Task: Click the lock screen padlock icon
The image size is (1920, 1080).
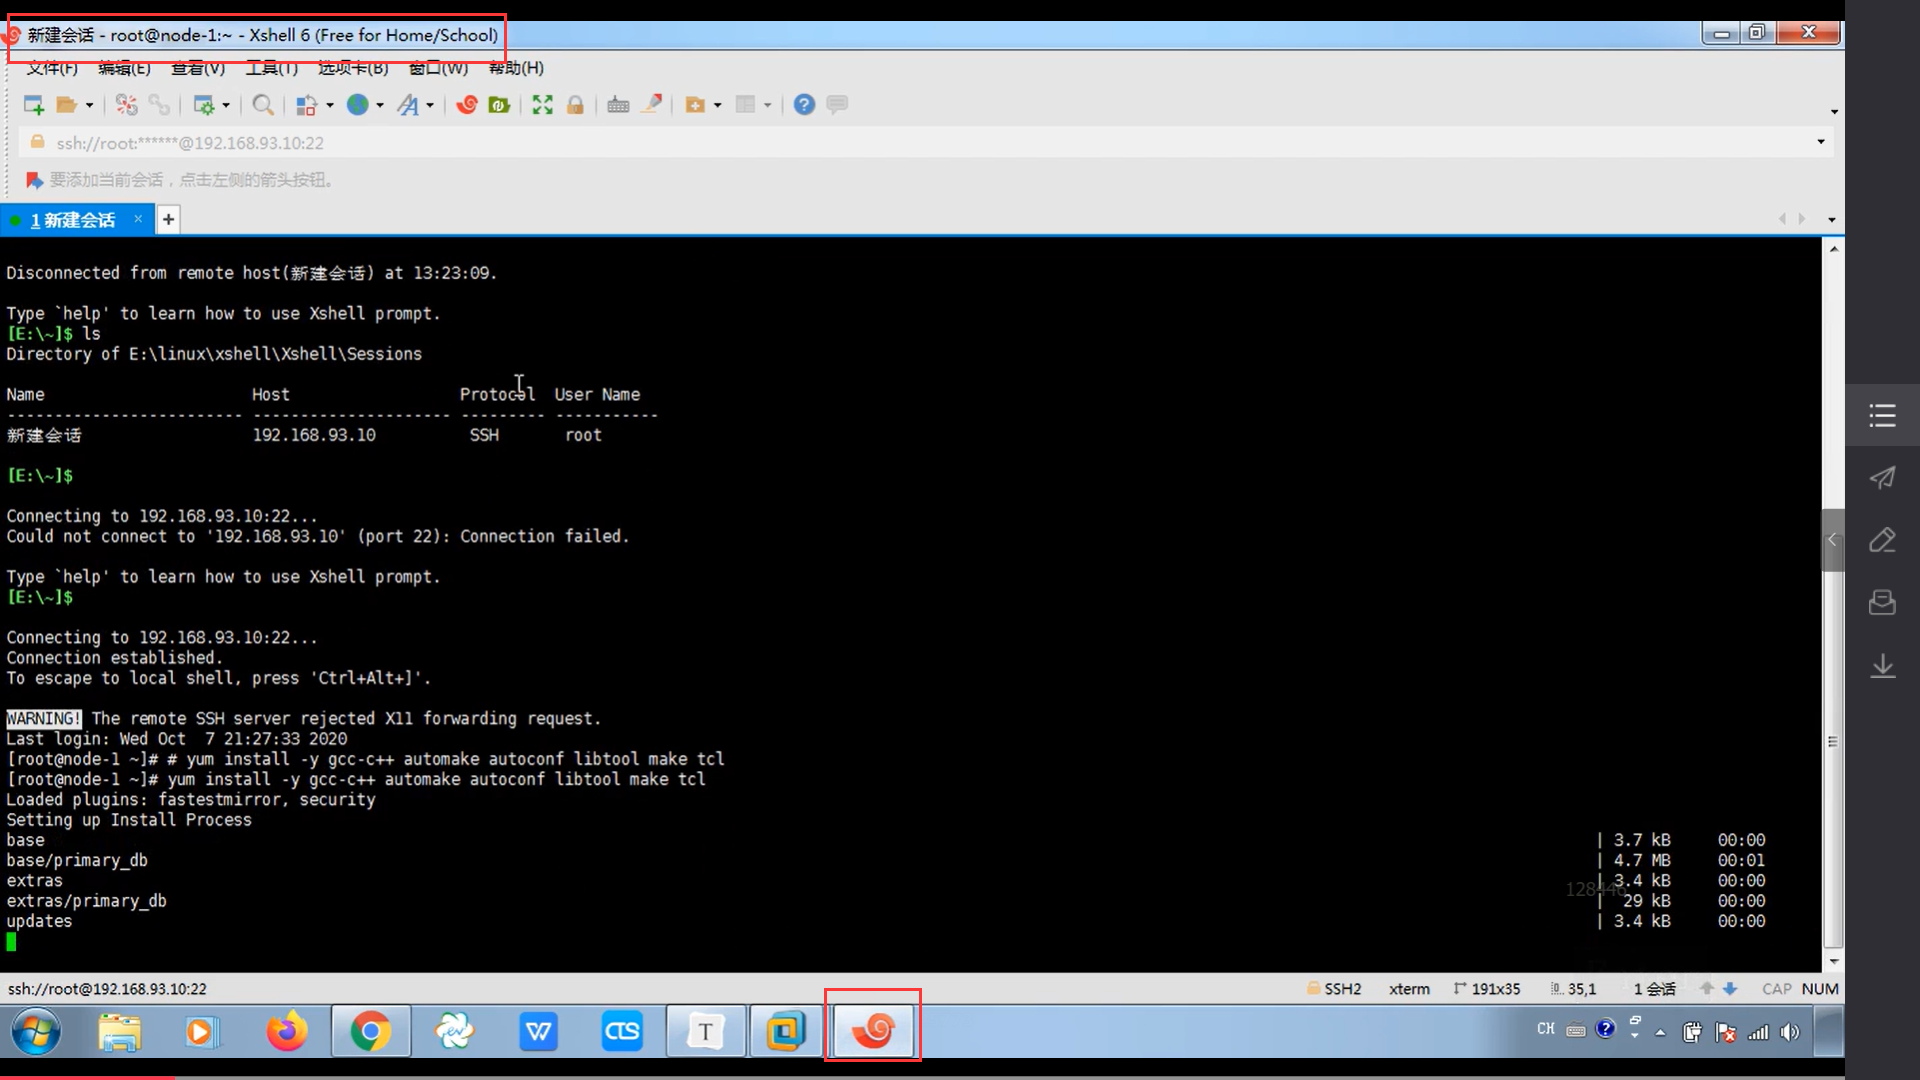Action: (575, 105)
